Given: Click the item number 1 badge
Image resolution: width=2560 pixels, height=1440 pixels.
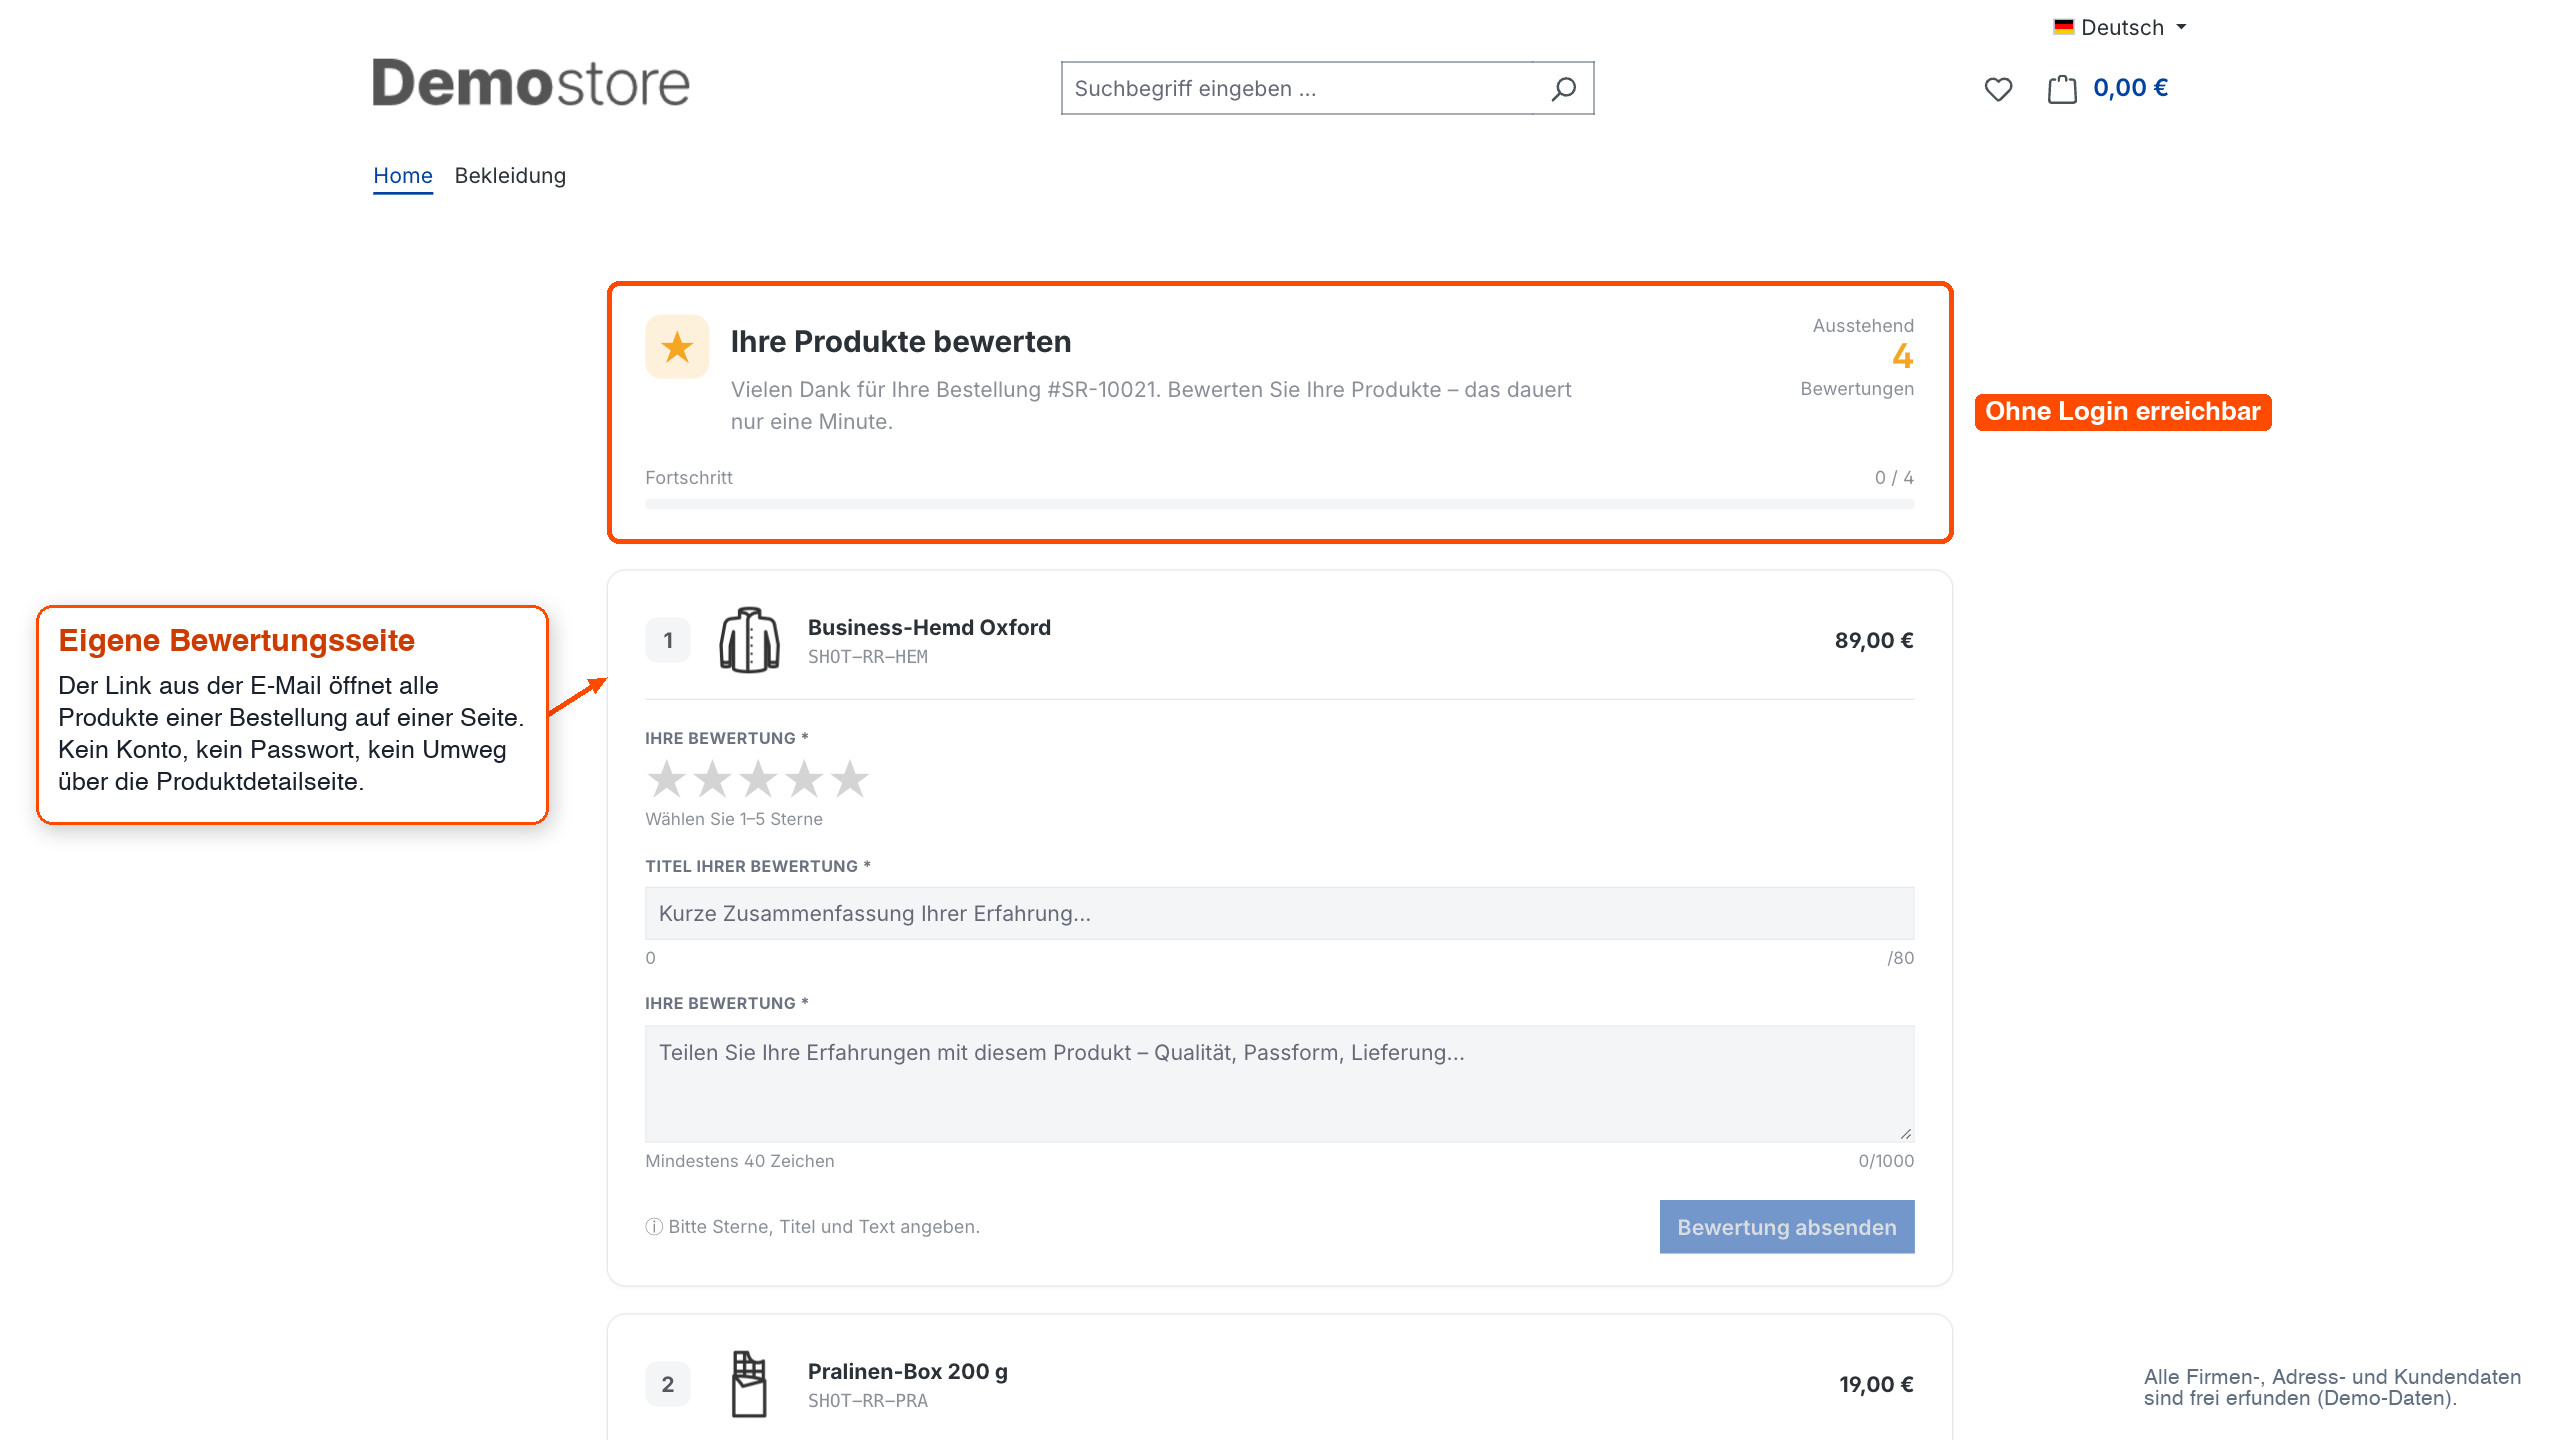Looking at the screenshot, I should (x=668, y=640).
